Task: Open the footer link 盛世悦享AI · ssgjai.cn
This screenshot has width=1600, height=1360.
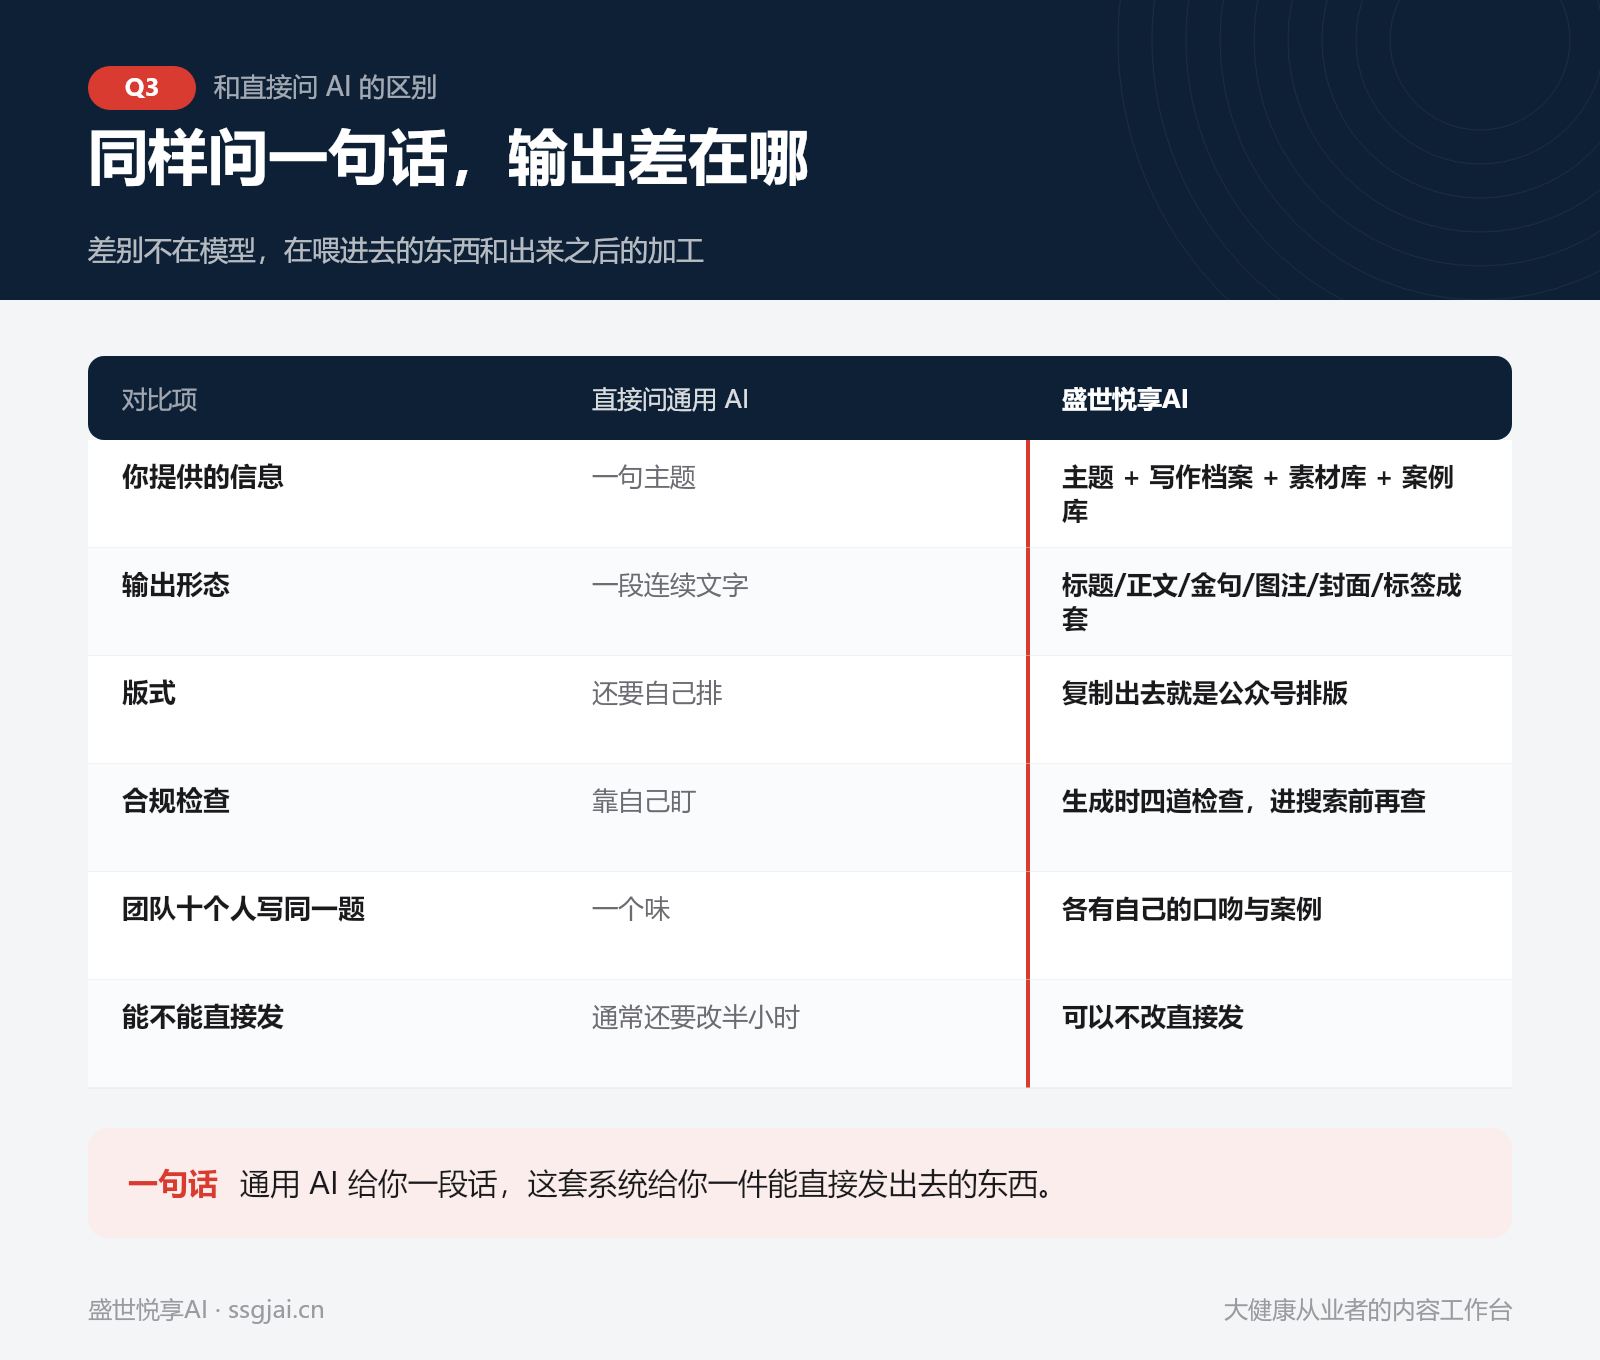Action: [x=206, y=1310]
